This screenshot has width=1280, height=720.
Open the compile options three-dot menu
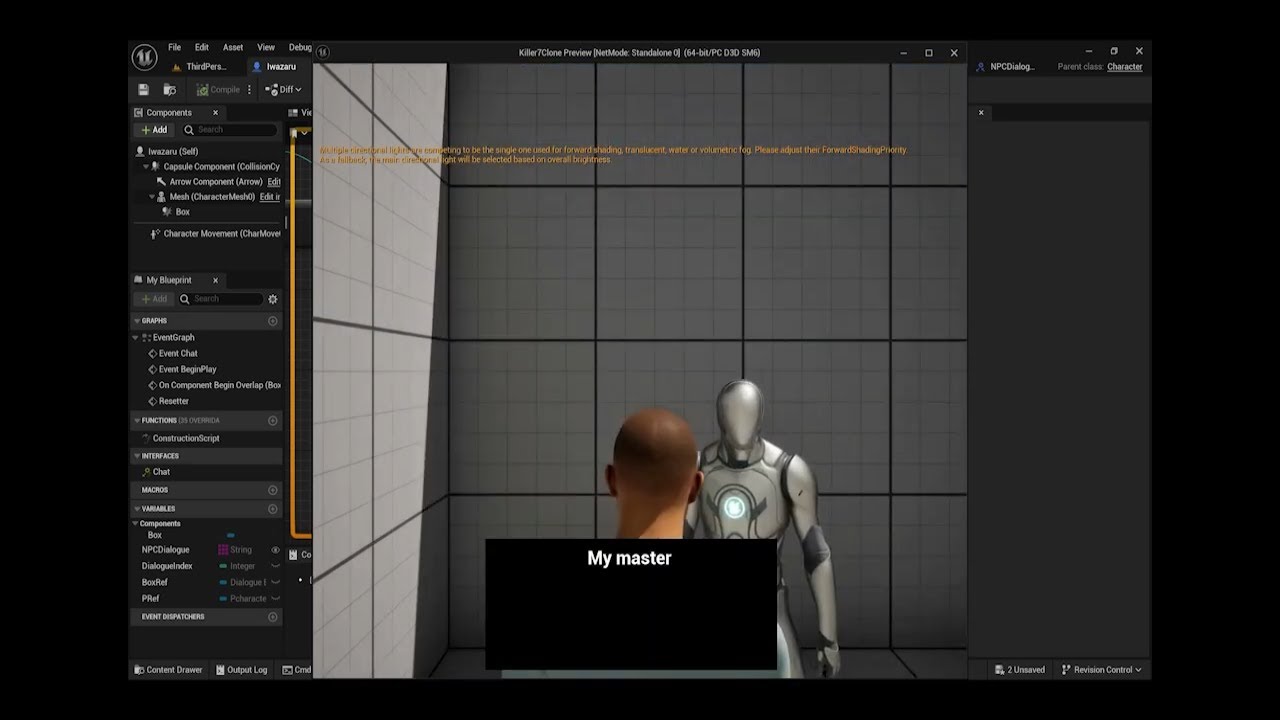pyautogui.click(x=250, y=90)
